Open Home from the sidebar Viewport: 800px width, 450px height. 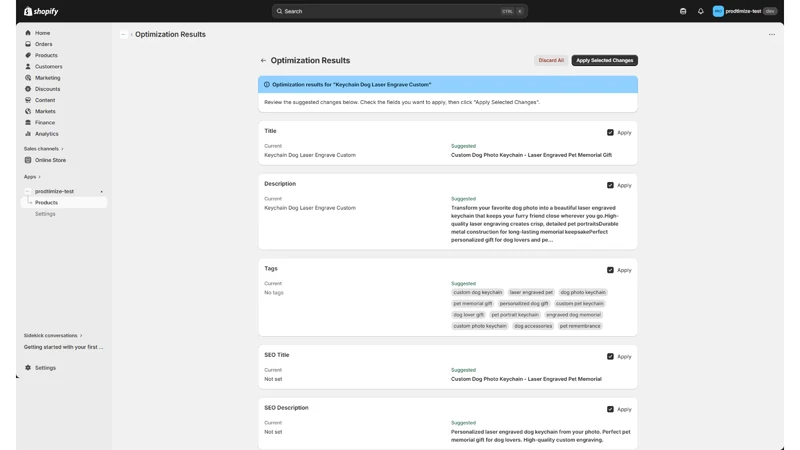click(x=42, y=33)
